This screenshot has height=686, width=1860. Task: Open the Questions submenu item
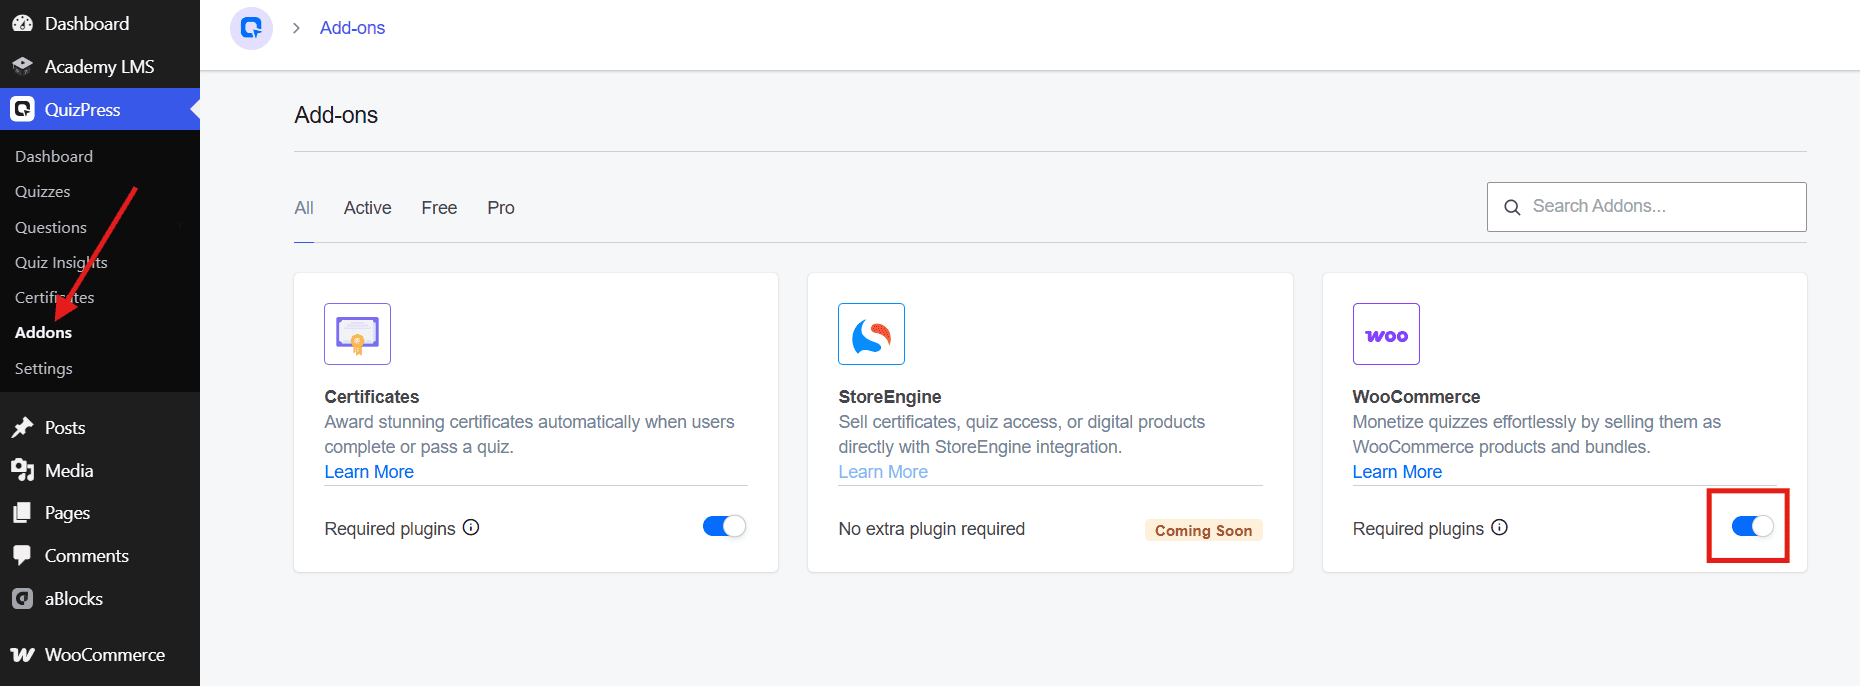point(51,227)
